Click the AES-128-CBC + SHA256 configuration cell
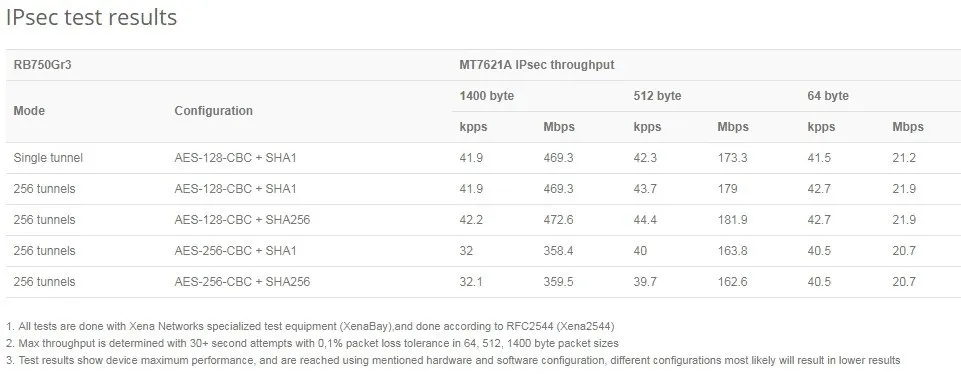 point(242,219)
